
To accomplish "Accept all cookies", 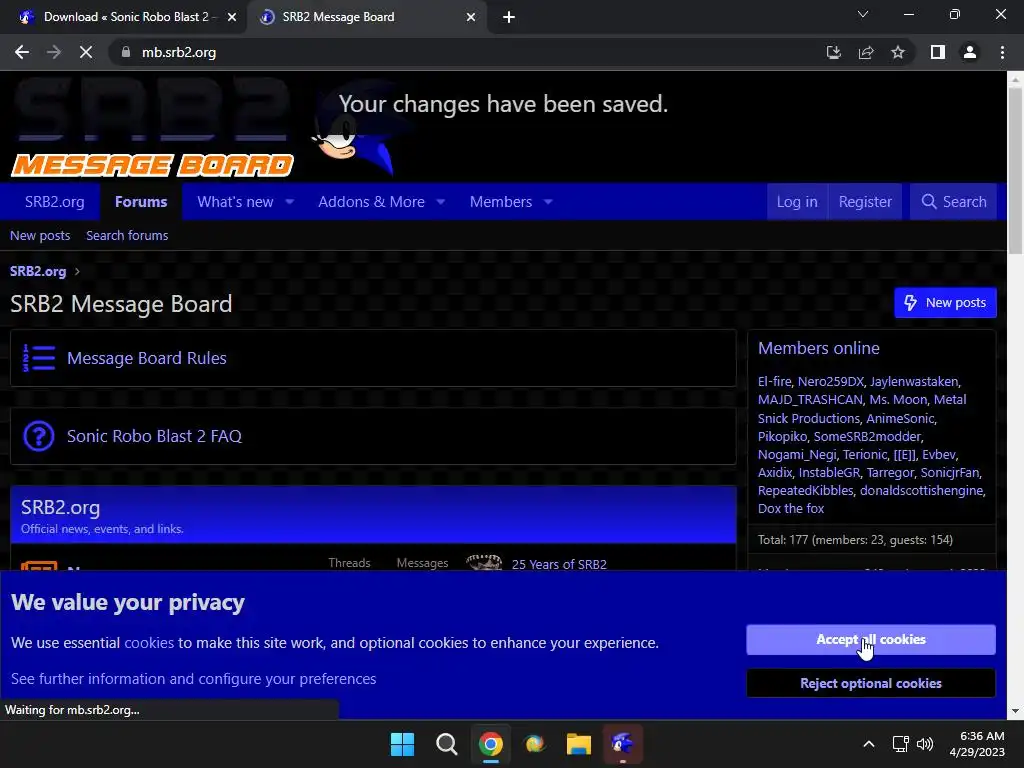I will click(871, 639).
